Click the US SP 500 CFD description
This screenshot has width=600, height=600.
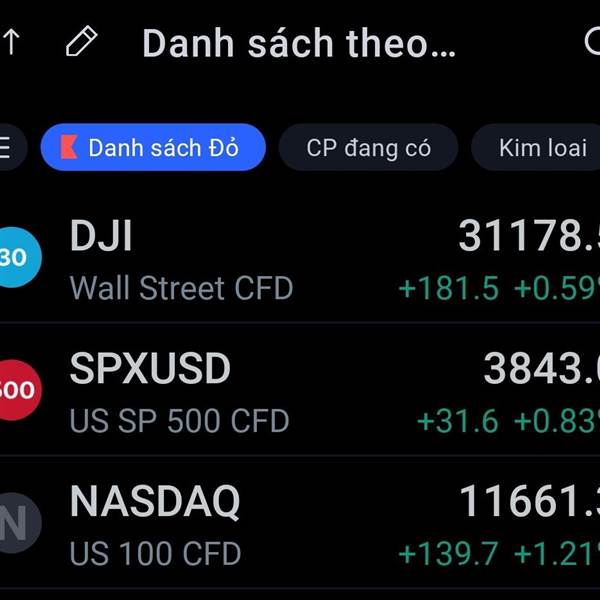(179, 421)
